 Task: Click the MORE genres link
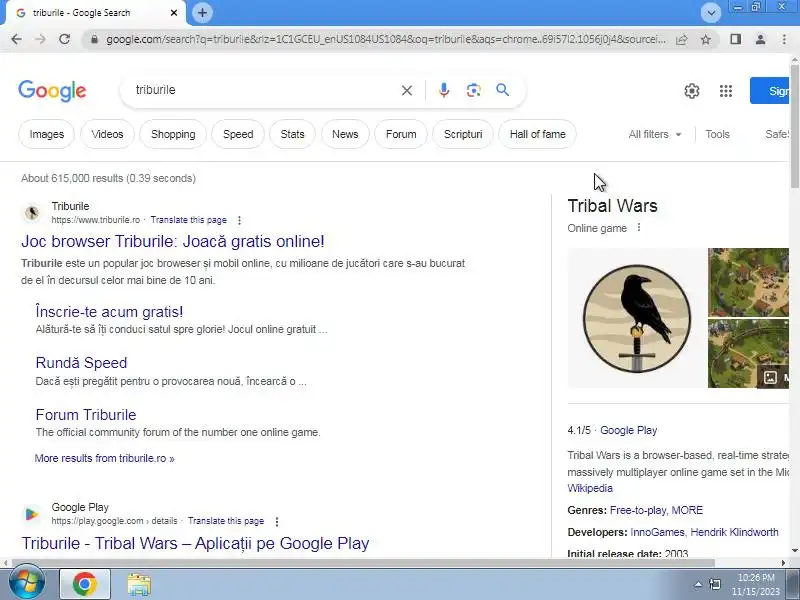(x=687, y=510)
